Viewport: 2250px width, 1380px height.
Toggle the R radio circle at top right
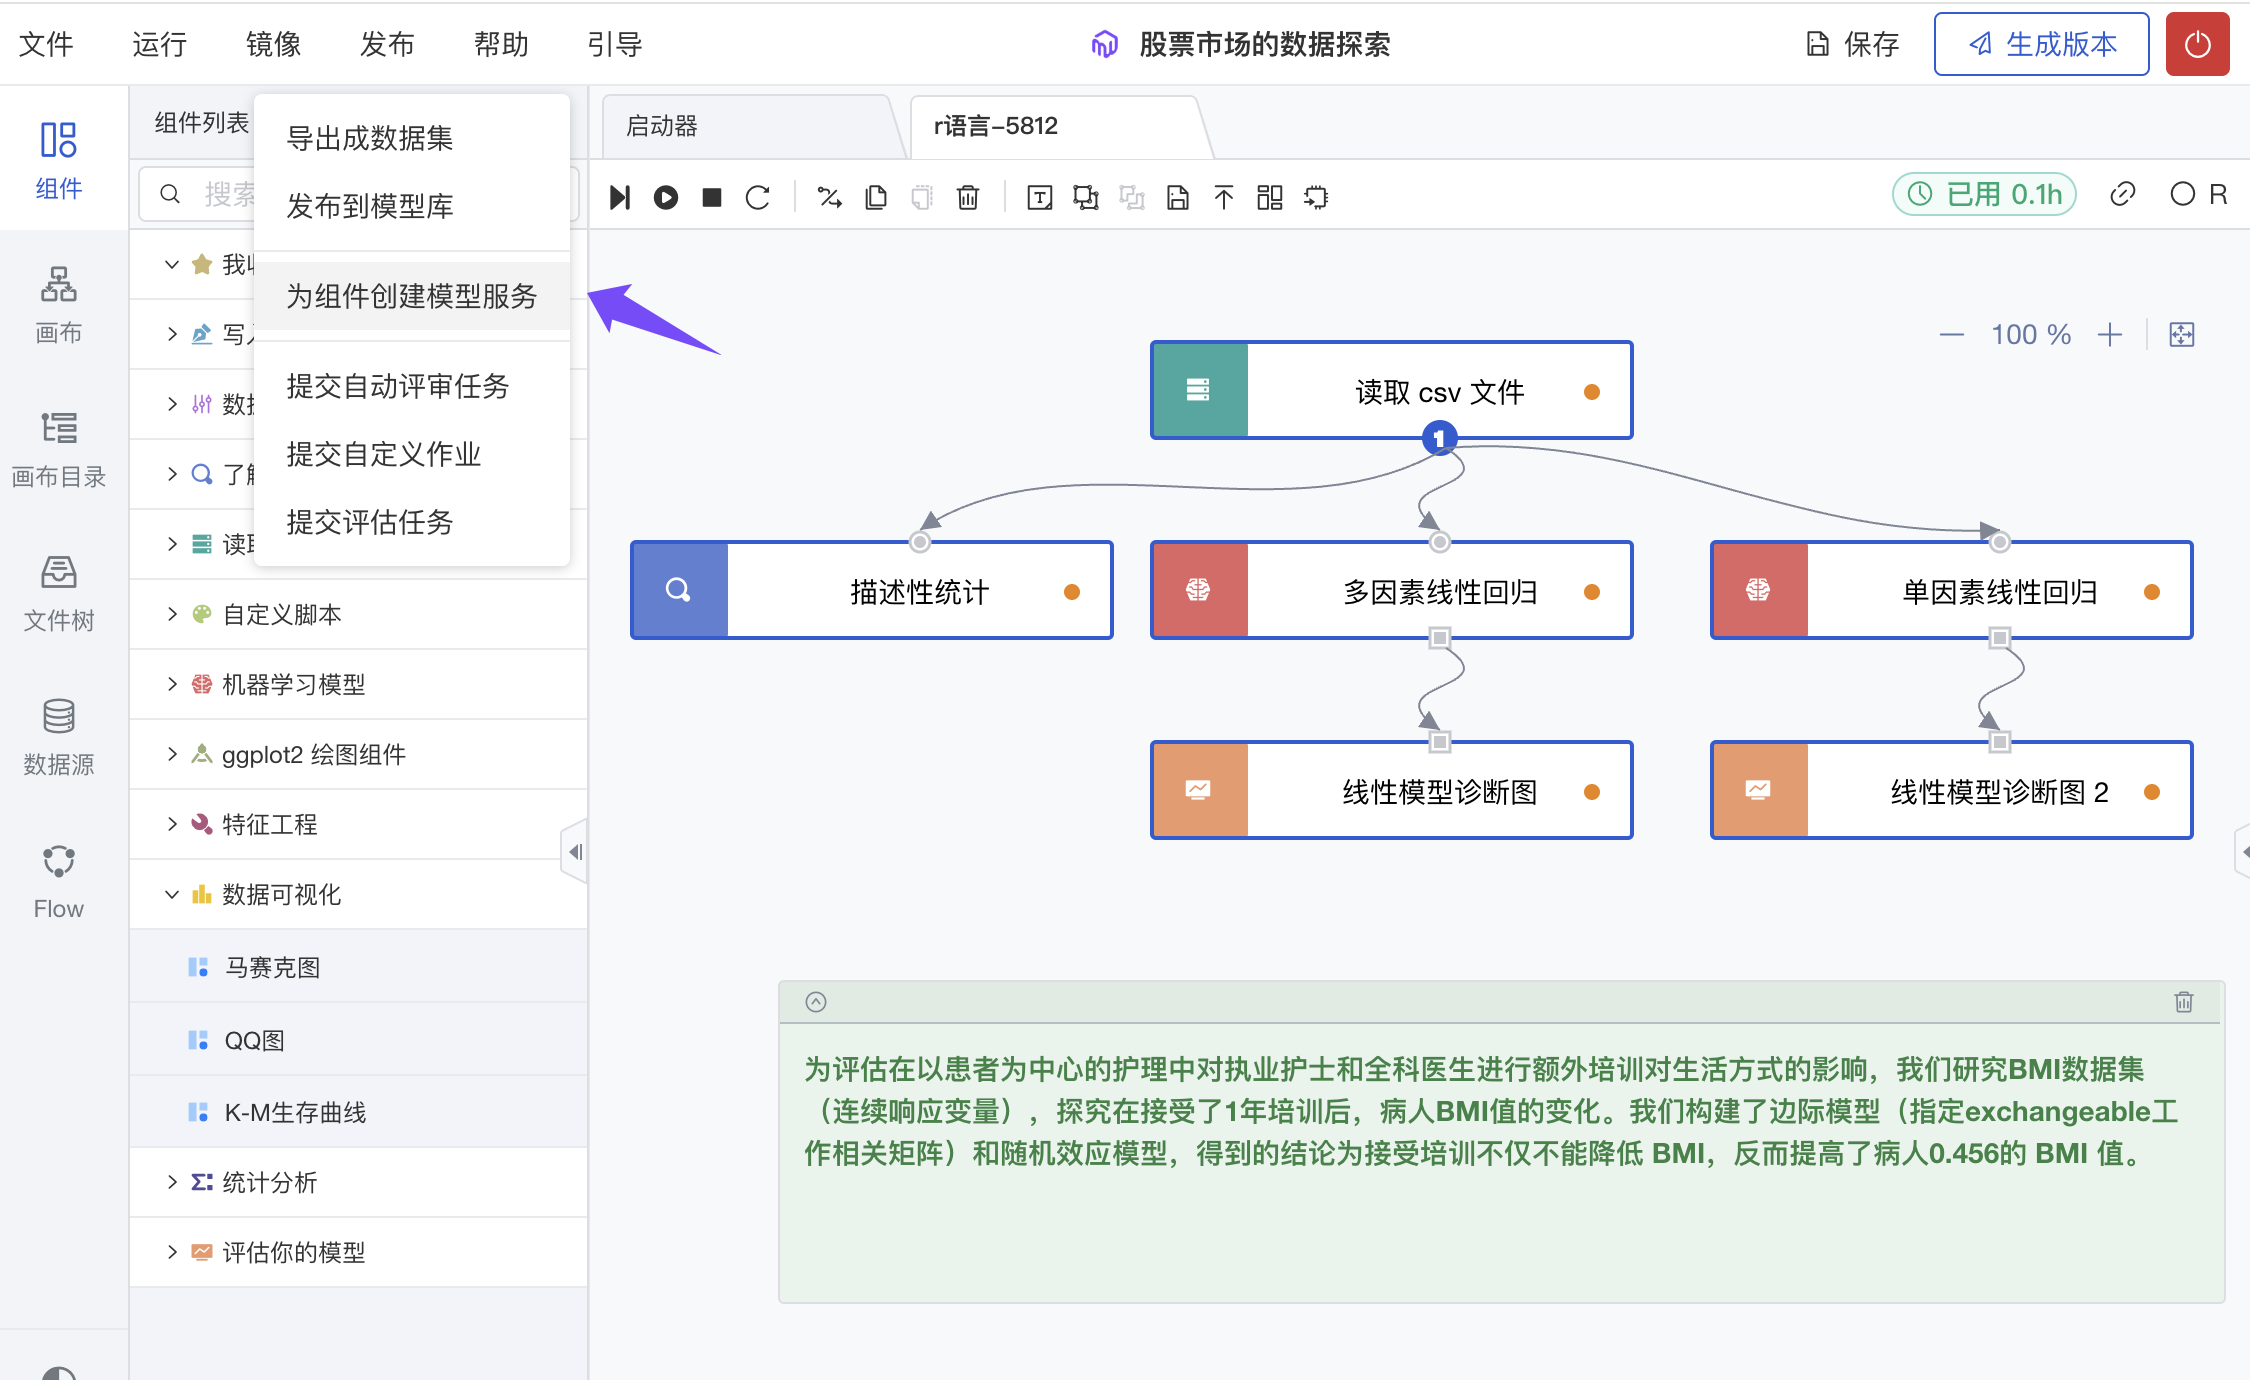[x=2182, y=194]
